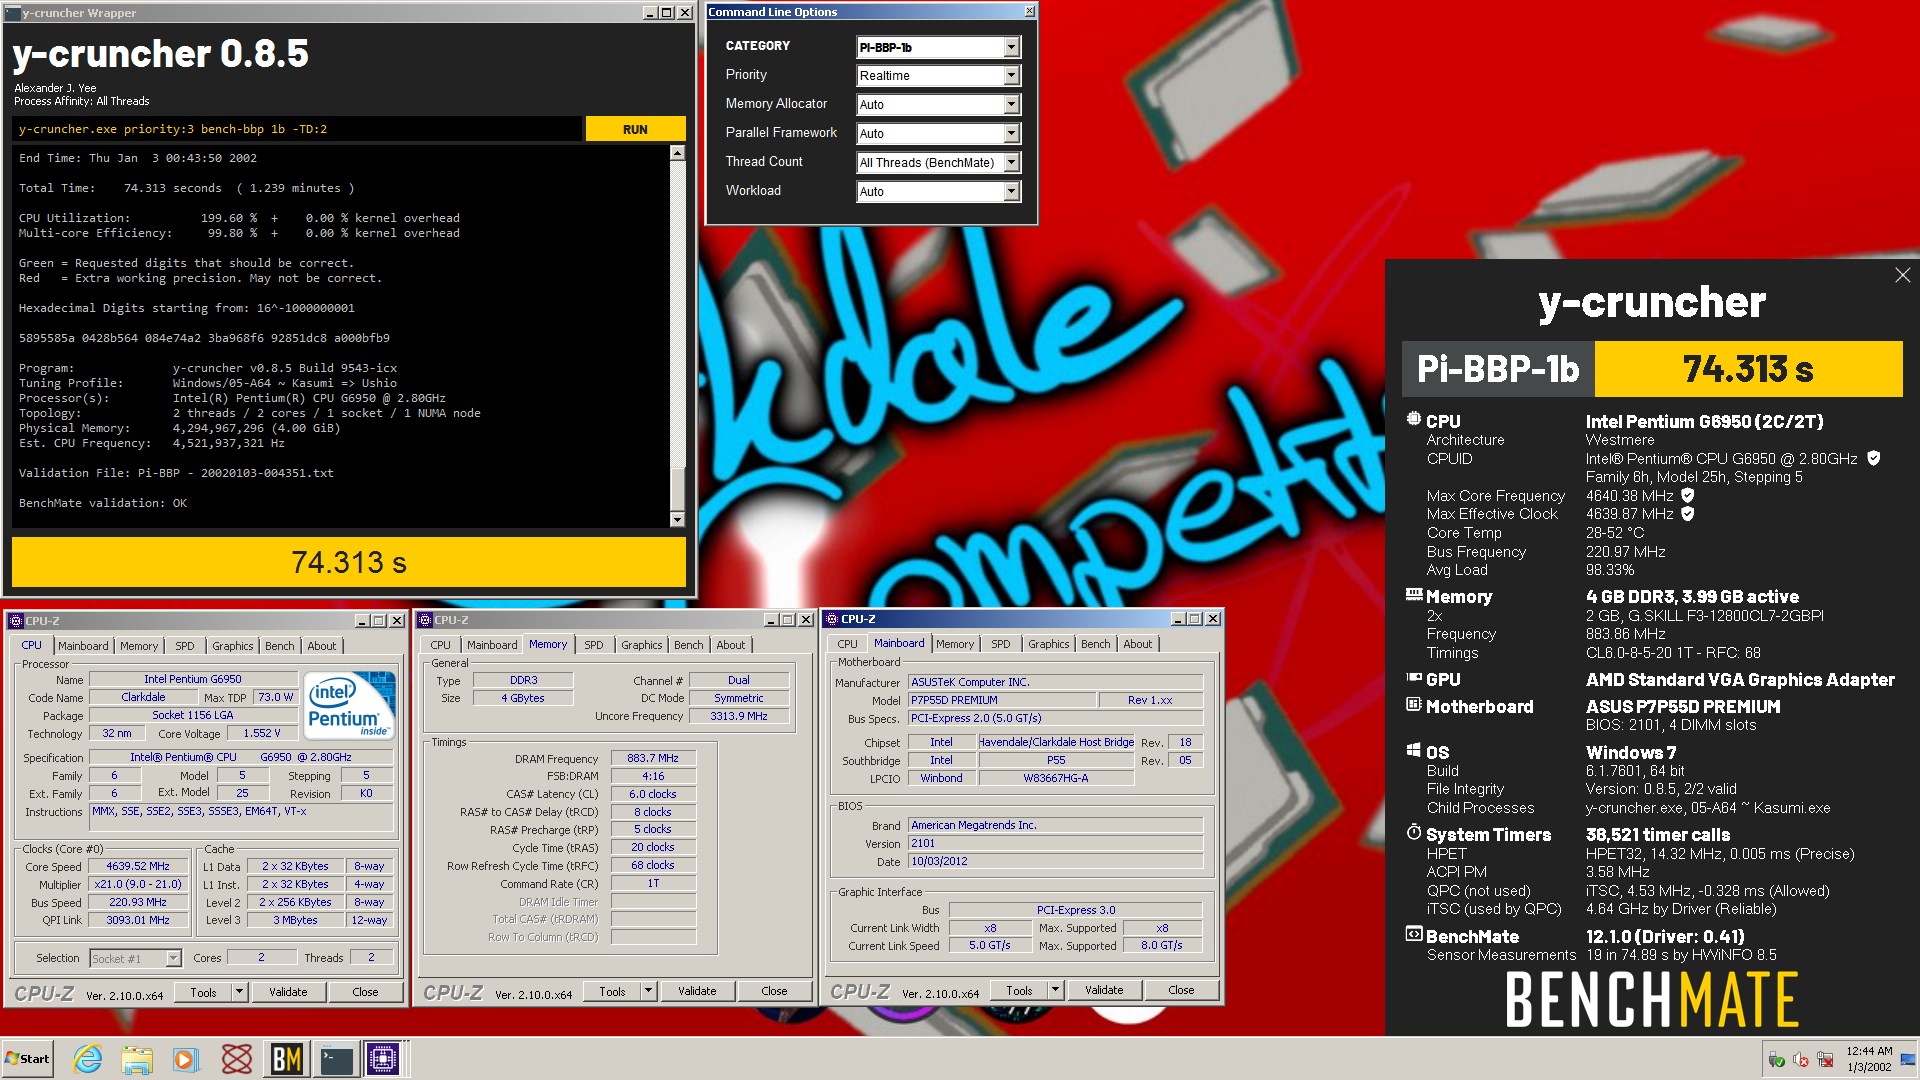Switch to Mainboard tab in the left CPU-Z window
Image resolution: width=1920 pixels, height=1080 pixels.
(x=83, y=646)
